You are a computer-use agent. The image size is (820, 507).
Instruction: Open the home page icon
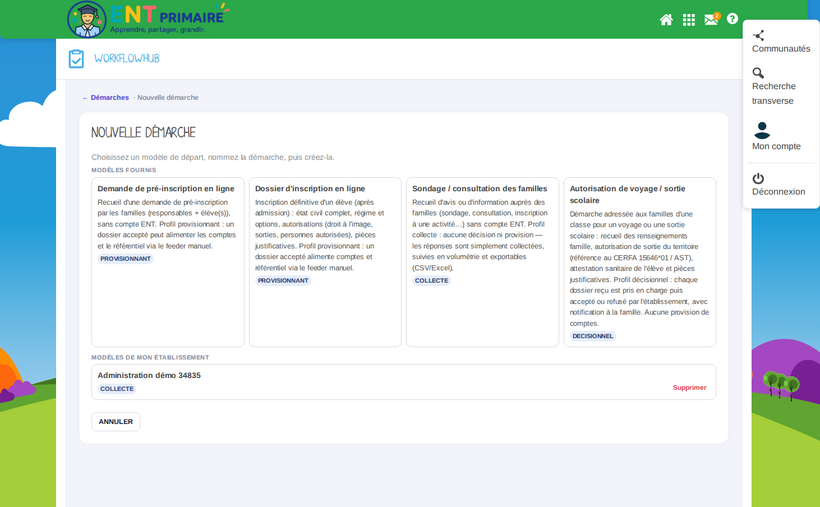pos(666,20)
